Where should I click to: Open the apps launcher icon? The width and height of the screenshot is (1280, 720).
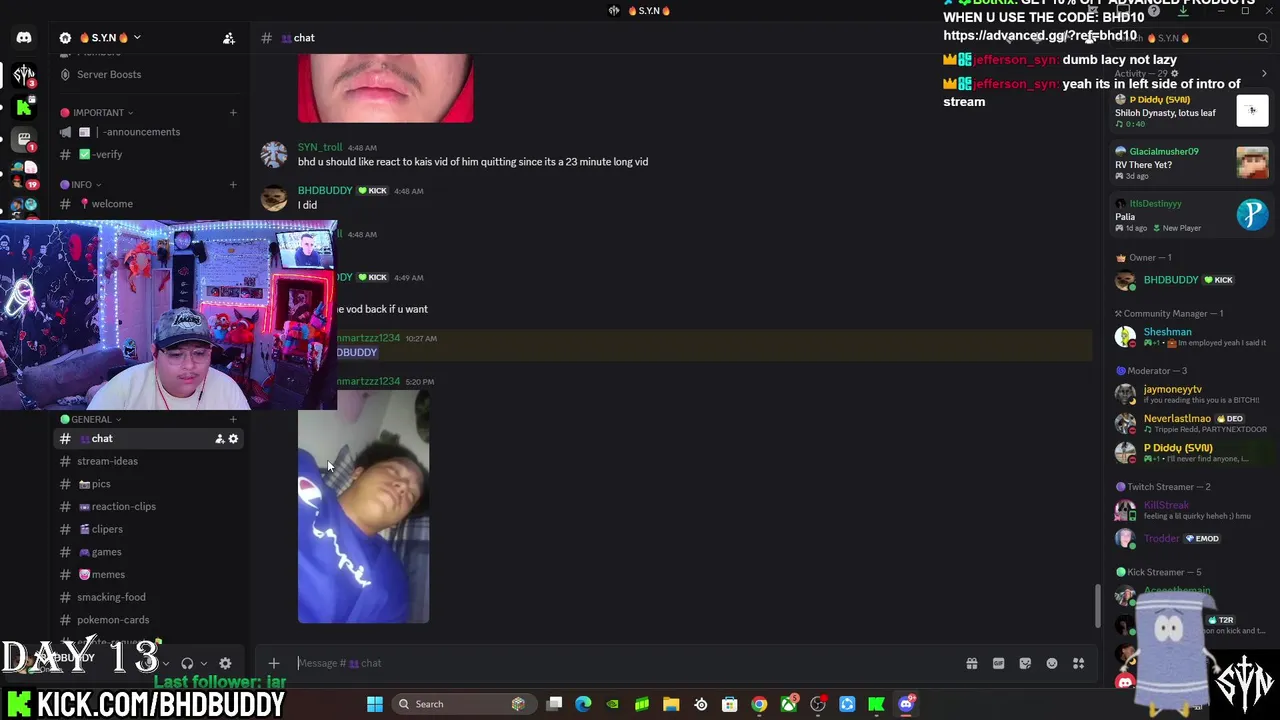1078,663
